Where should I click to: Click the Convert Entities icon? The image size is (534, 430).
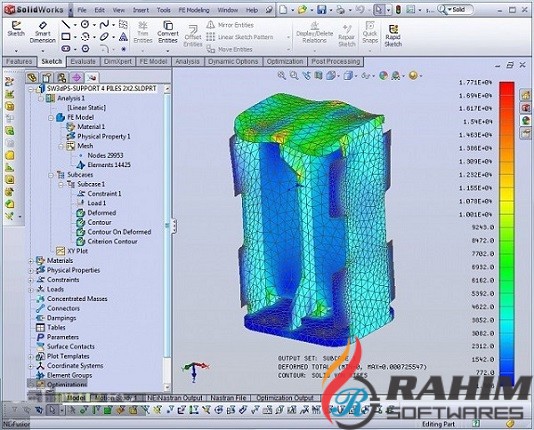(168, 32)
